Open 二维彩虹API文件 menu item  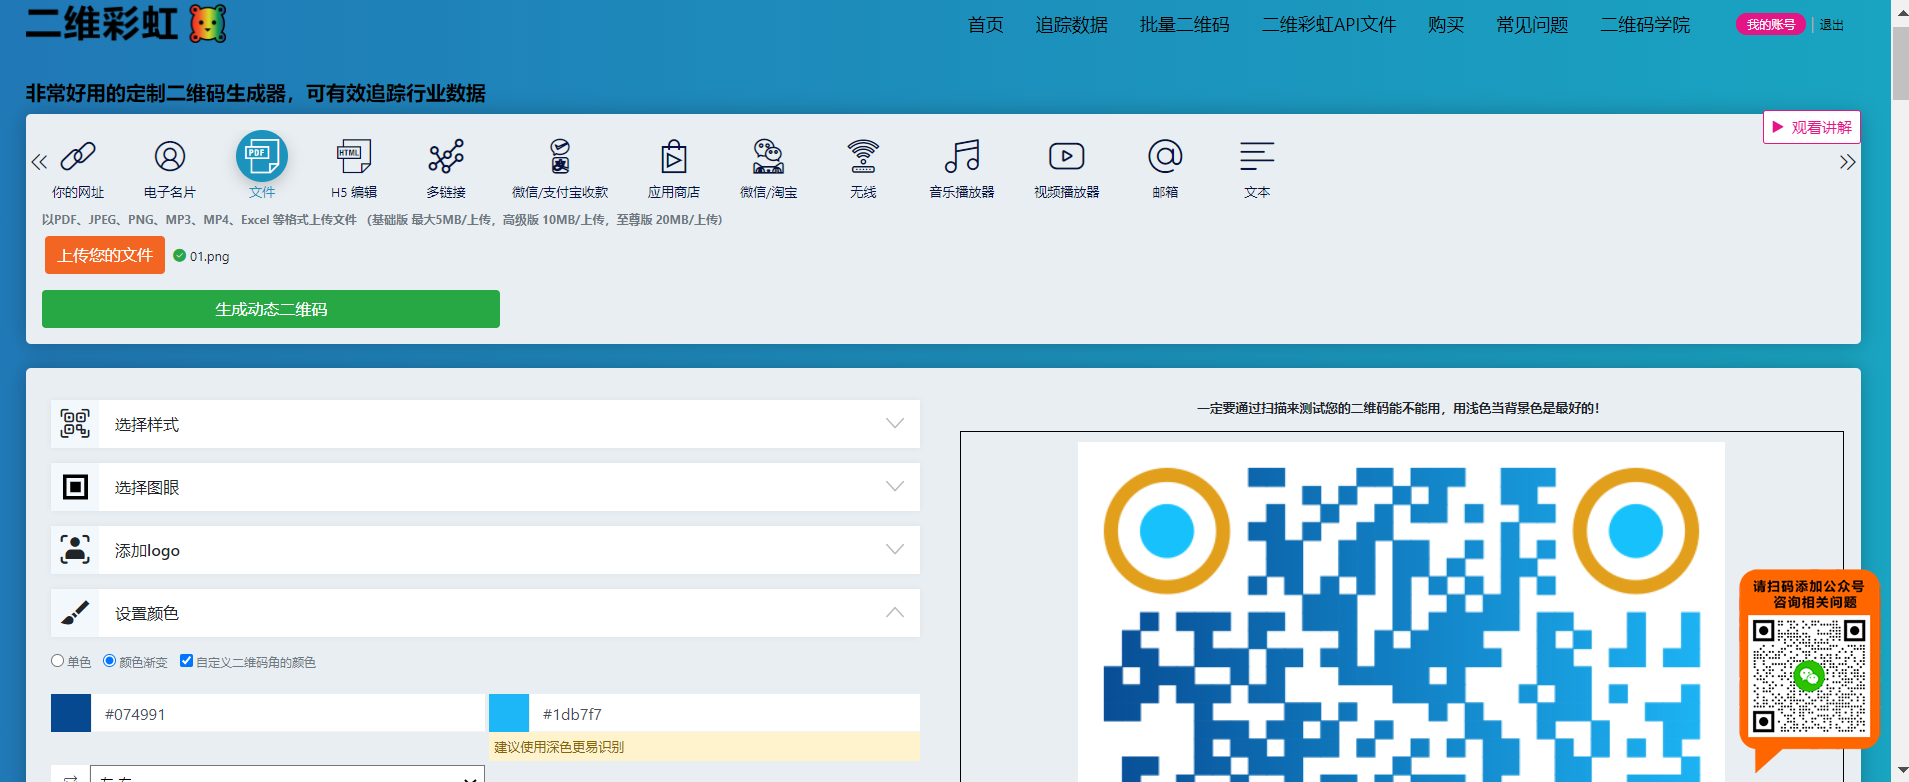(x=1329, y=25)
